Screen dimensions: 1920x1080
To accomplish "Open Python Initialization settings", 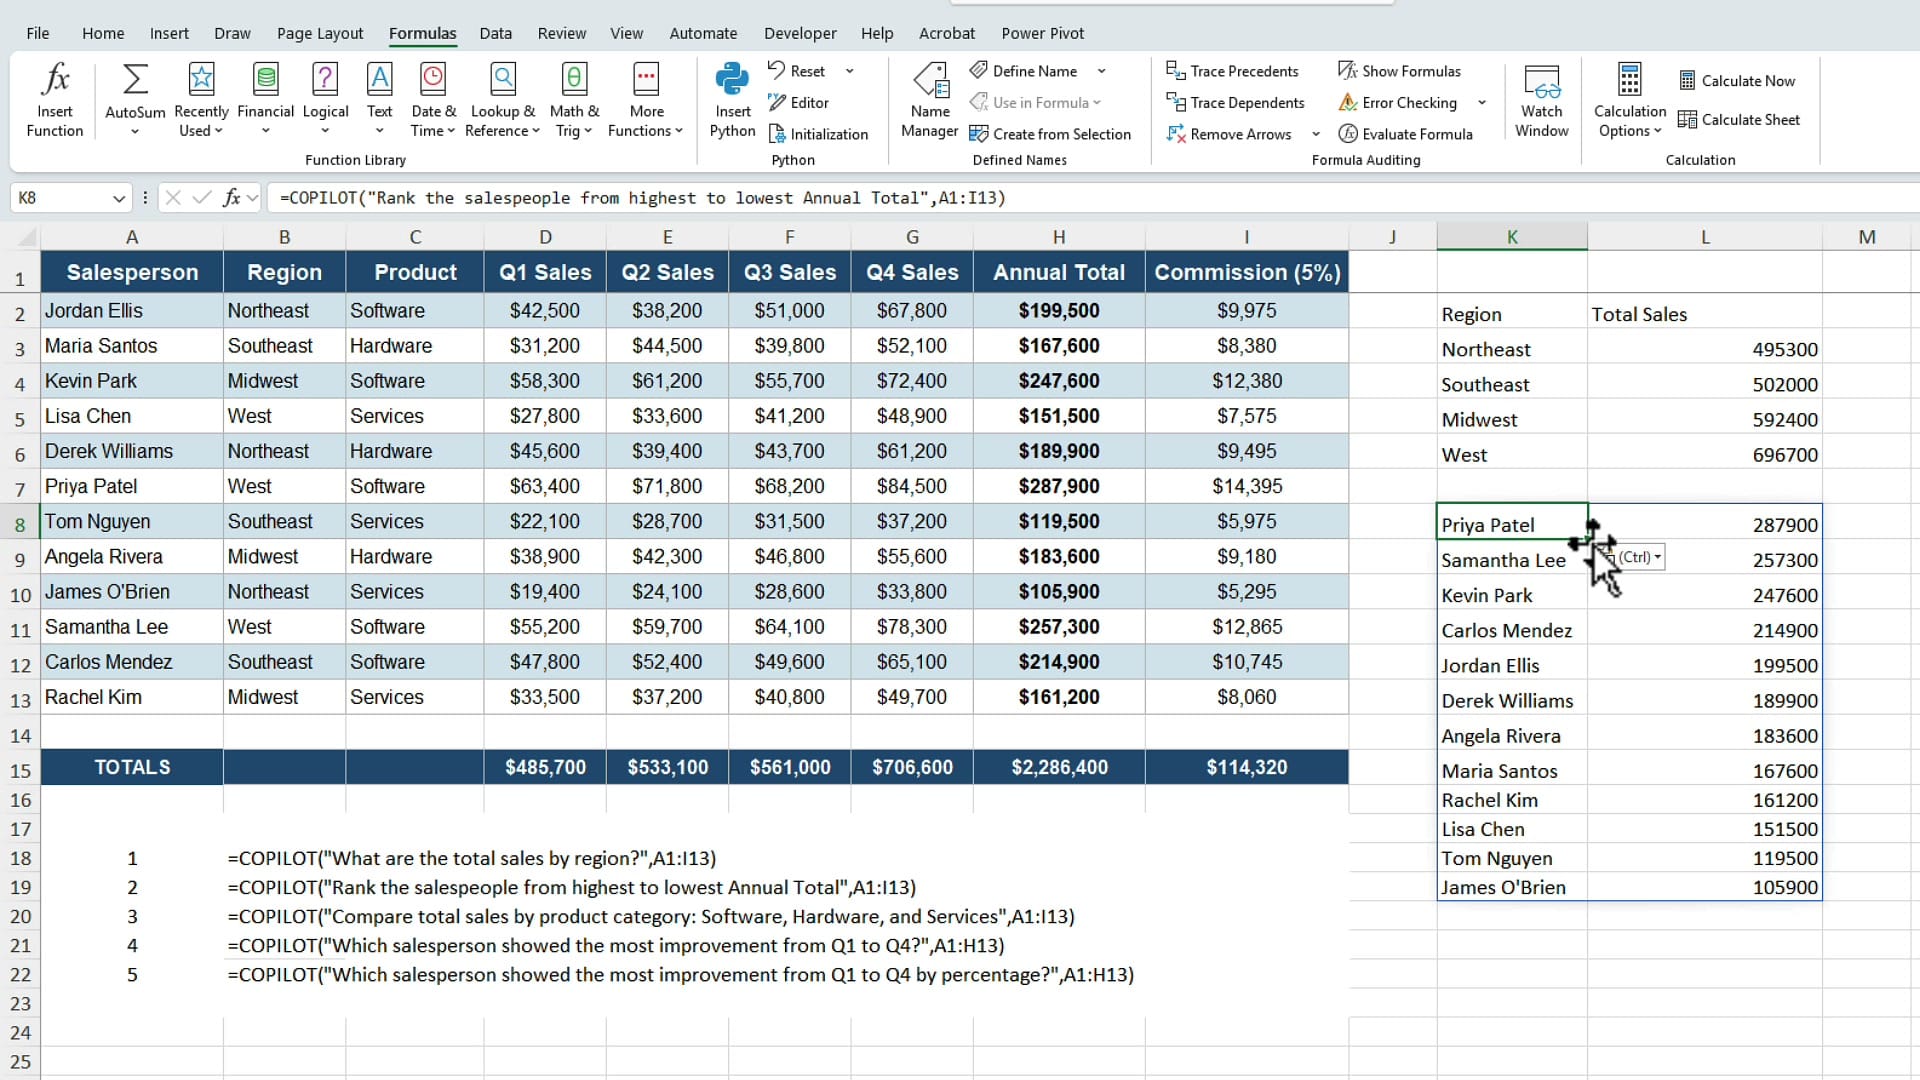I will [x=818, y=134].
